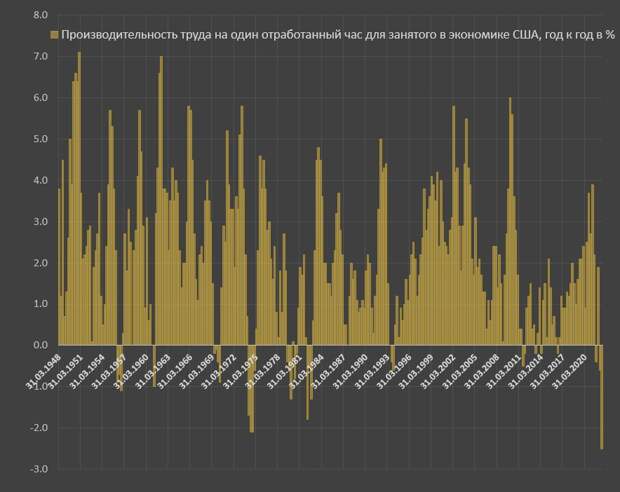
Task: Click the 31.03.1960 date label
Action: (132, 371)
